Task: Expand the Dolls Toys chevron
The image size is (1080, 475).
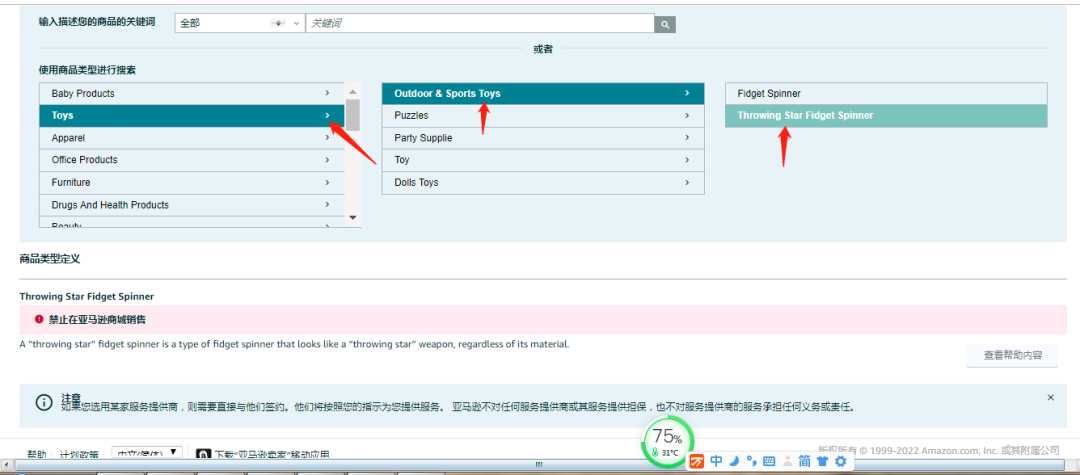Action: 687,182
